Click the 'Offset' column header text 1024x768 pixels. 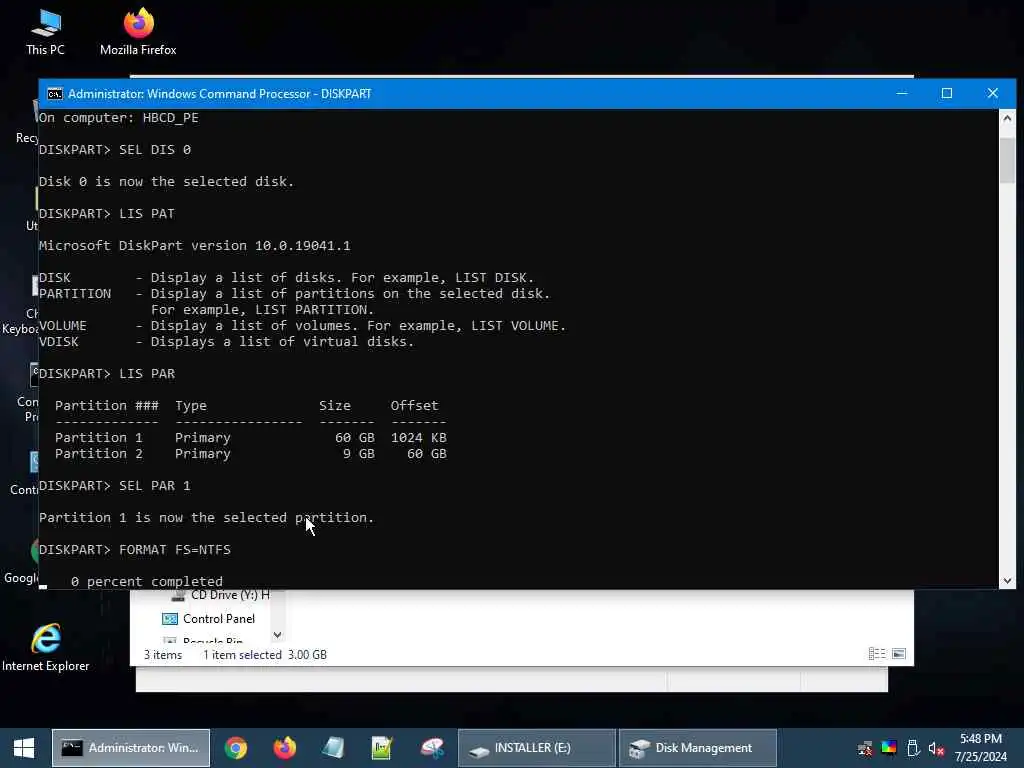415,406
